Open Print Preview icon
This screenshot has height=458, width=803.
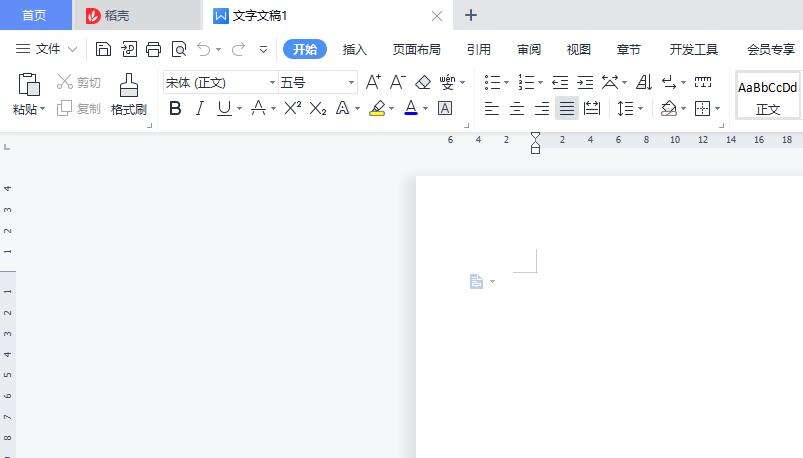pos(179,49)
